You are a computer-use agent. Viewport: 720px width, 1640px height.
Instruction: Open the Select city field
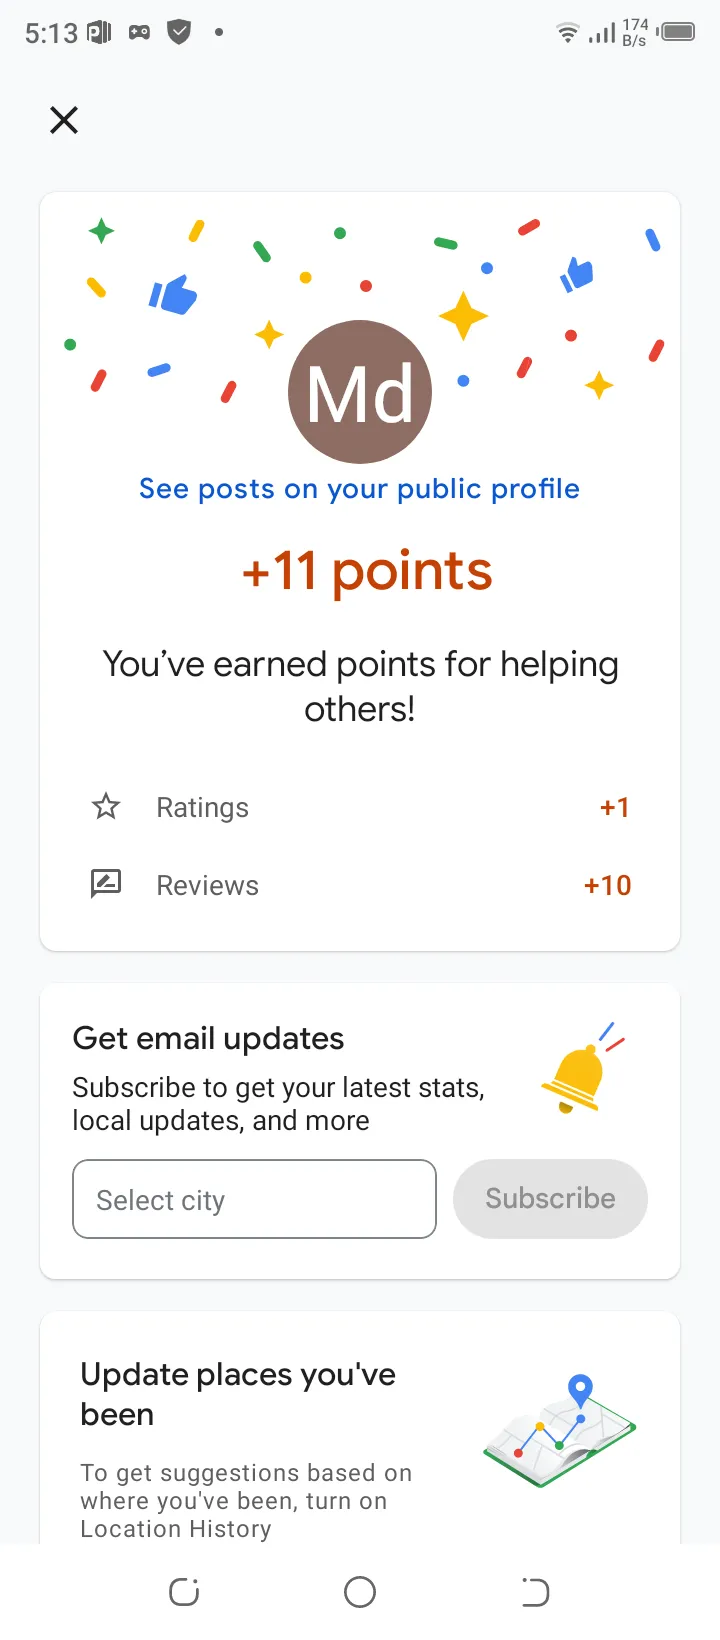tap(254, 1199)
